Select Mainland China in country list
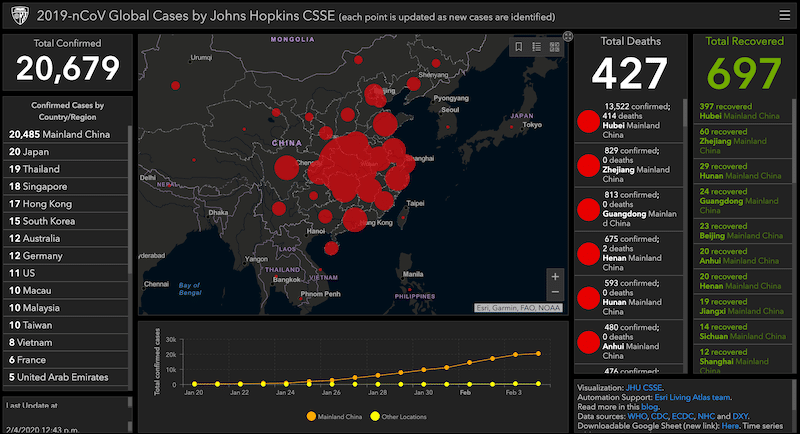Screen dimensions: 800x434 click(66, 135)
